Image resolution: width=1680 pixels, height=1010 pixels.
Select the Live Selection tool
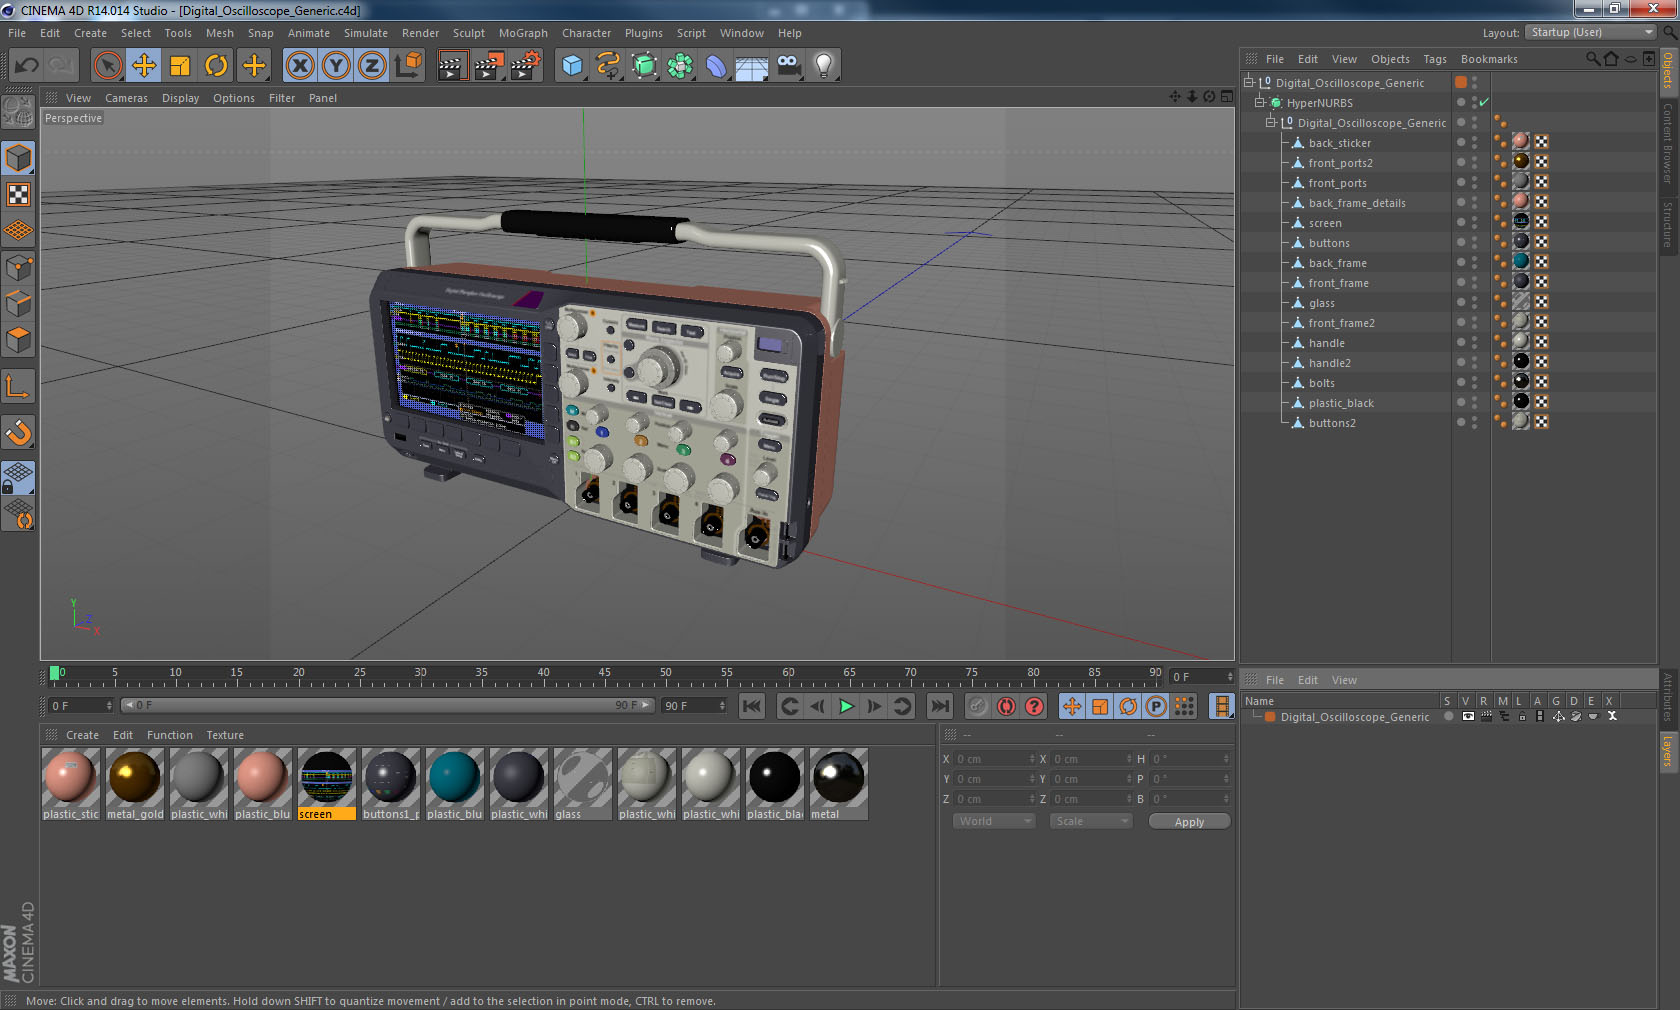point(108,66)
